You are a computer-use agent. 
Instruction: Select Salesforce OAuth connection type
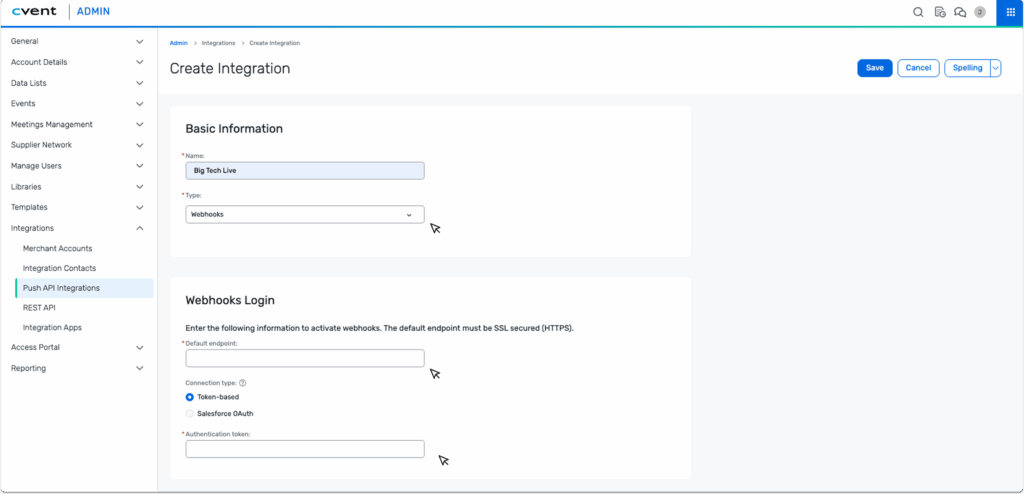[x=190, y=413]
